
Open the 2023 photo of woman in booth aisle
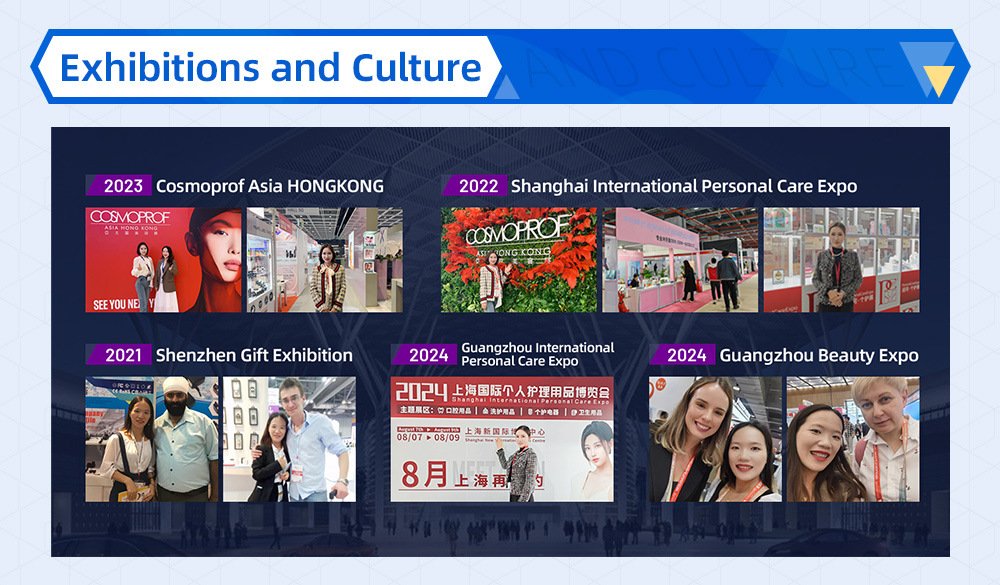coord(325,260)
